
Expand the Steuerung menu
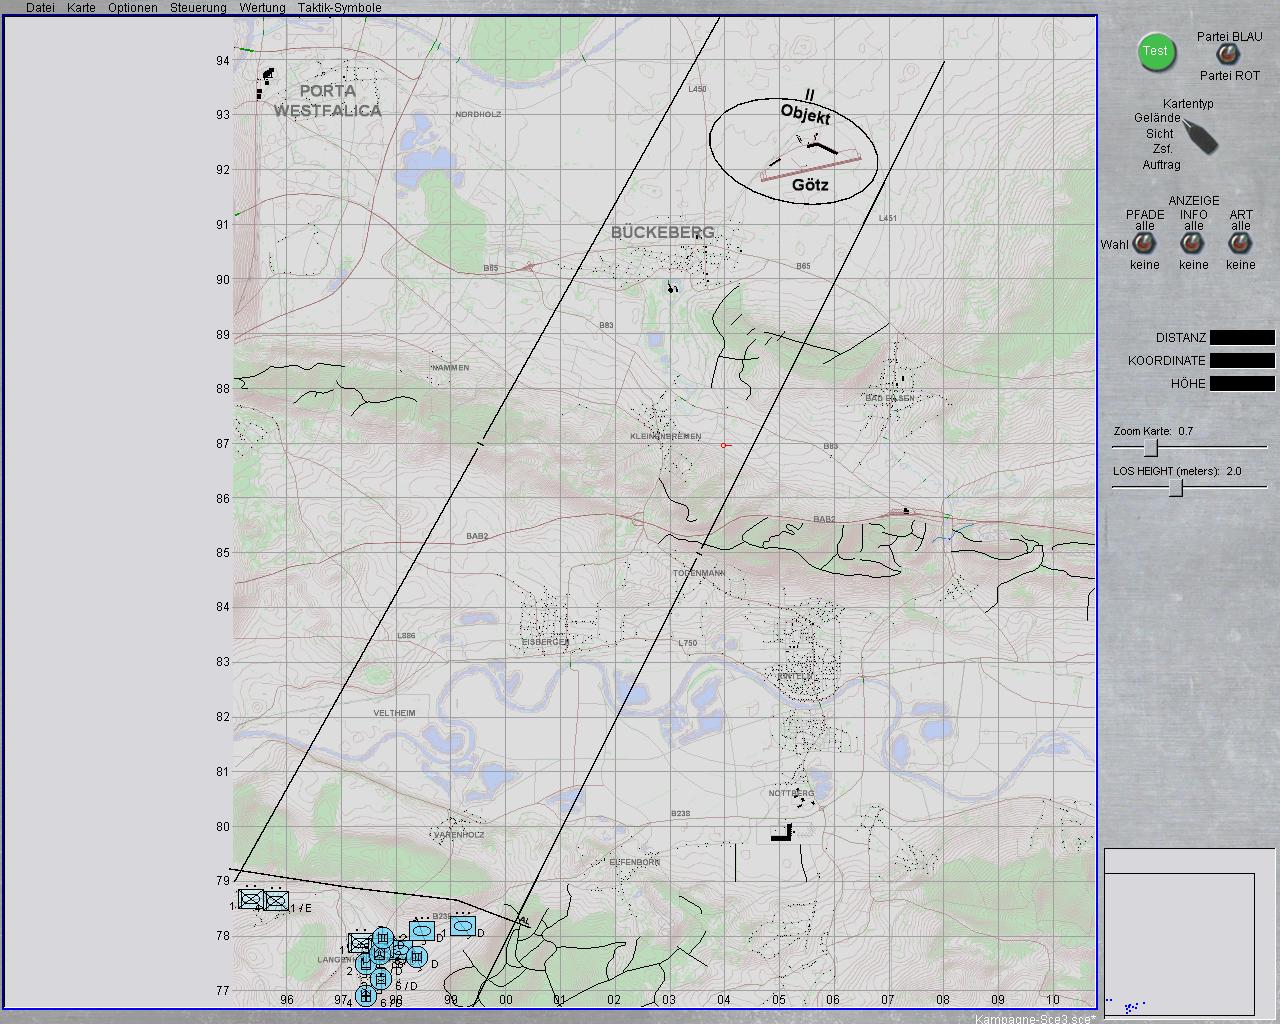[x=198, y=8]
